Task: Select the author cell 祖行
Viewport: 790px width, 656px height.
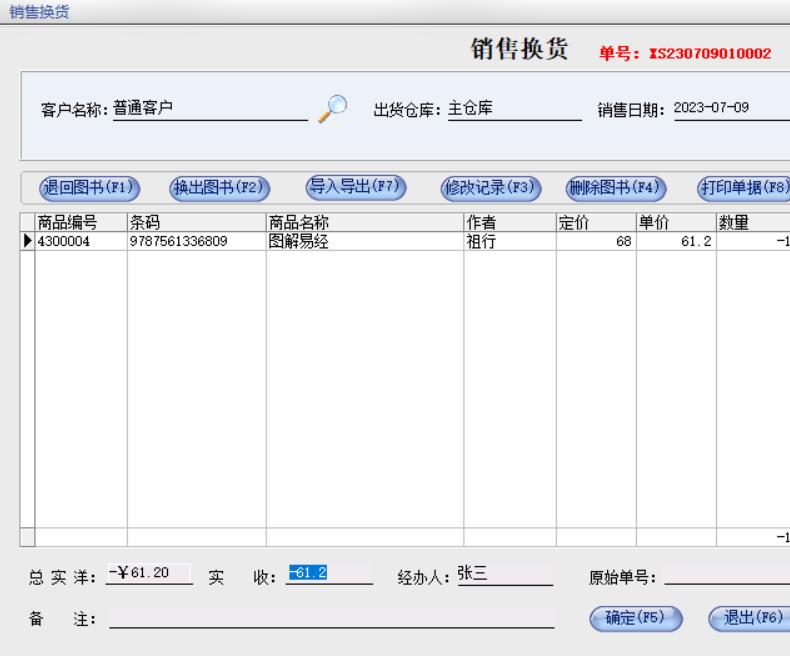Action: click(510, 241)
